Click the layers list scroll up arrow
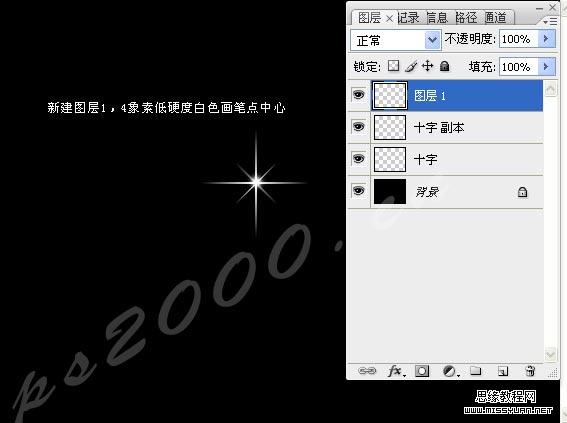This screenshot has width=567, height=423. coord(550,89)
